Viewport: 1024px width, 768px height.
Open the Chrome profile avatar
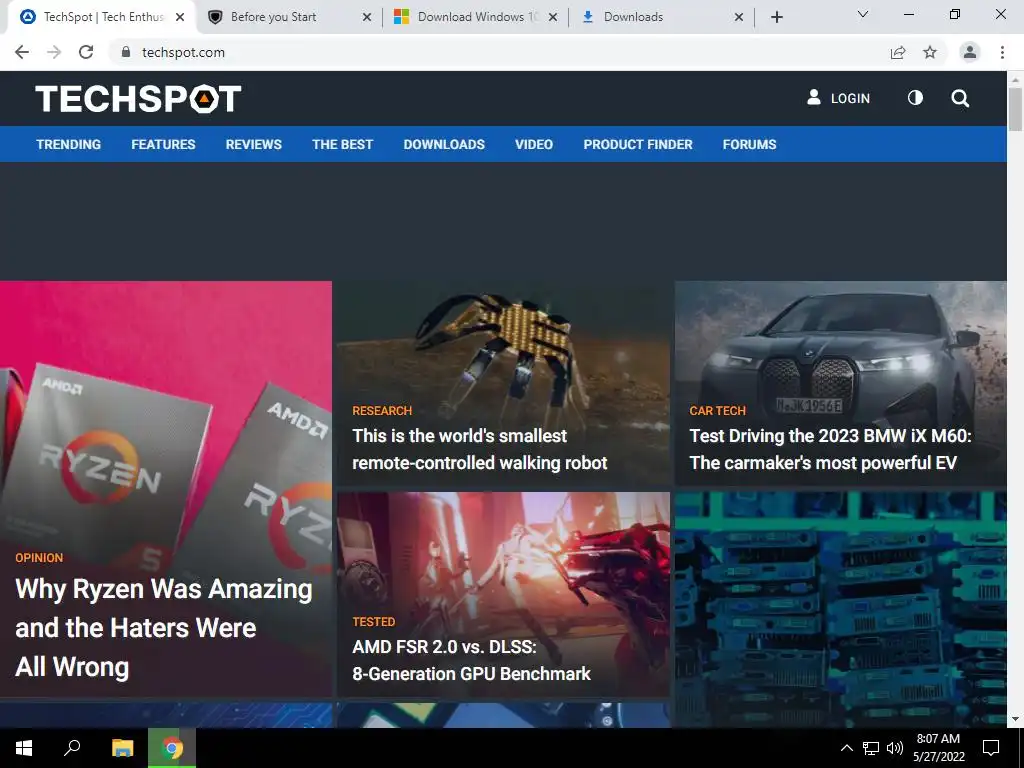pyautogui.click(x=970, y=52)
